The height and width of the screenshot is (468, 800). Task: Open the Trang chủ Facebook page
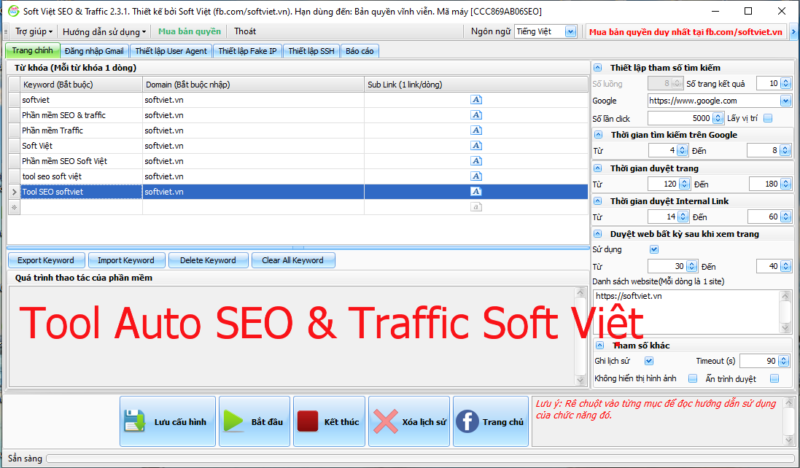(x=490, y=422)
